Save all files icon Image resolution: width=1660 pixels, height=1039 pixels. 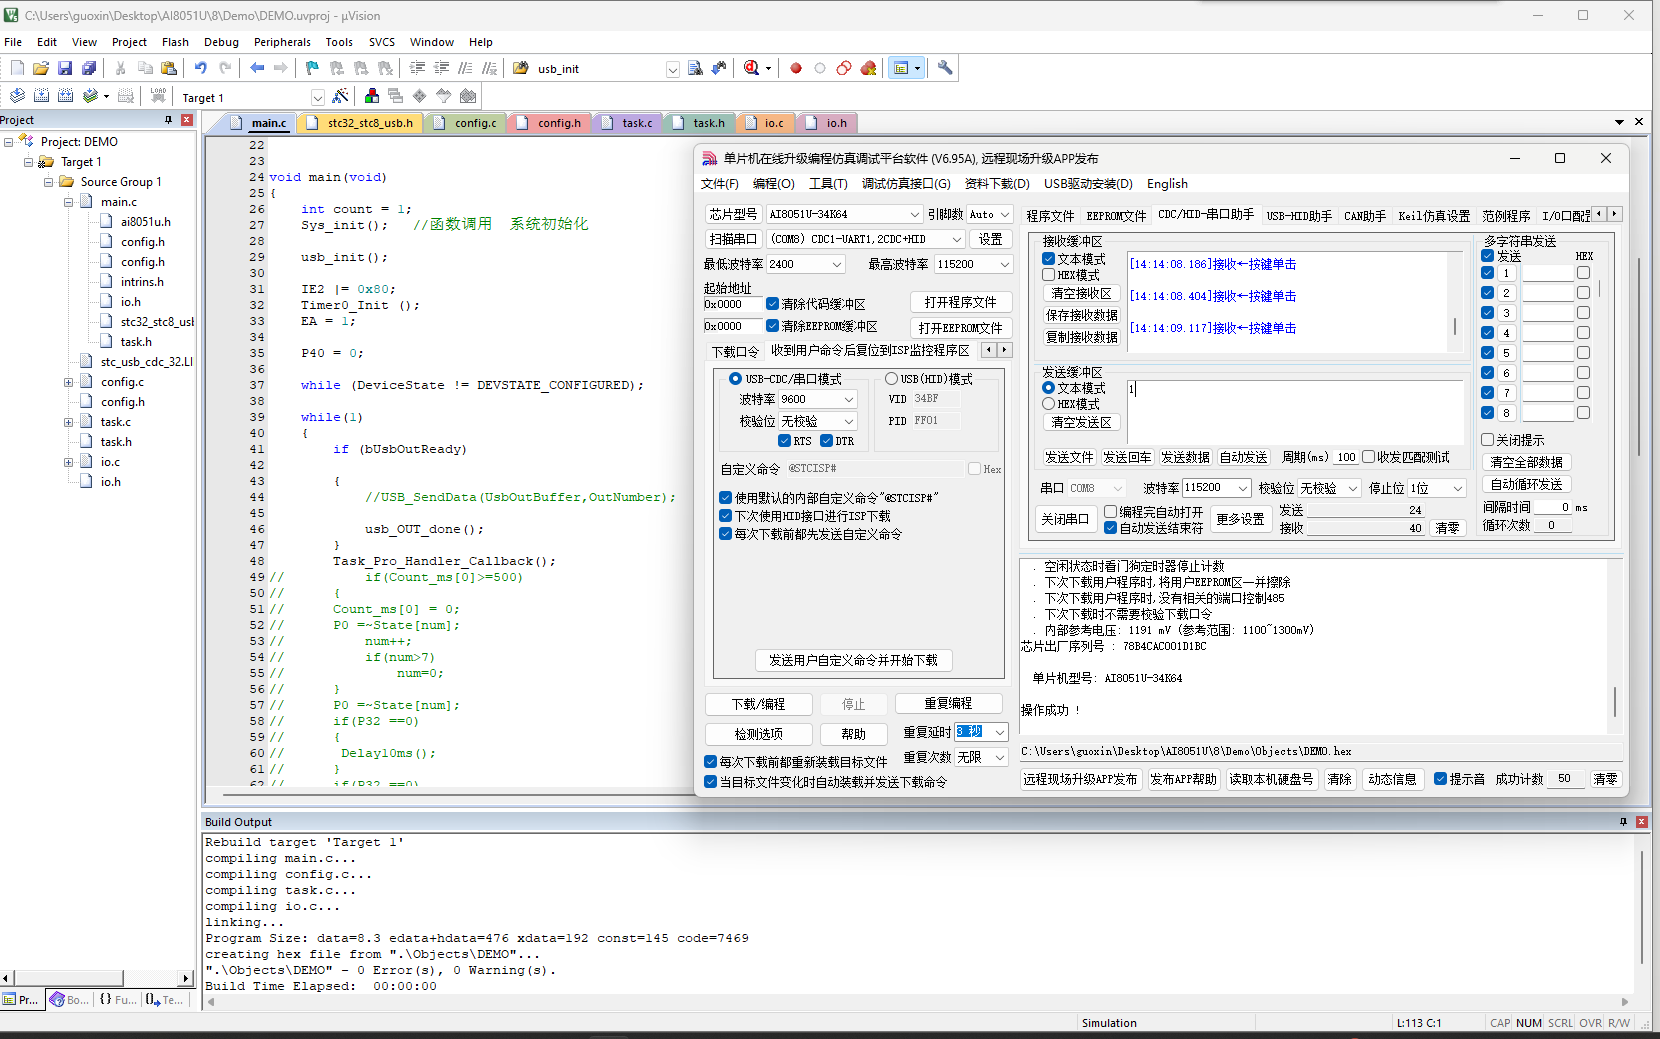click(89, 68)
